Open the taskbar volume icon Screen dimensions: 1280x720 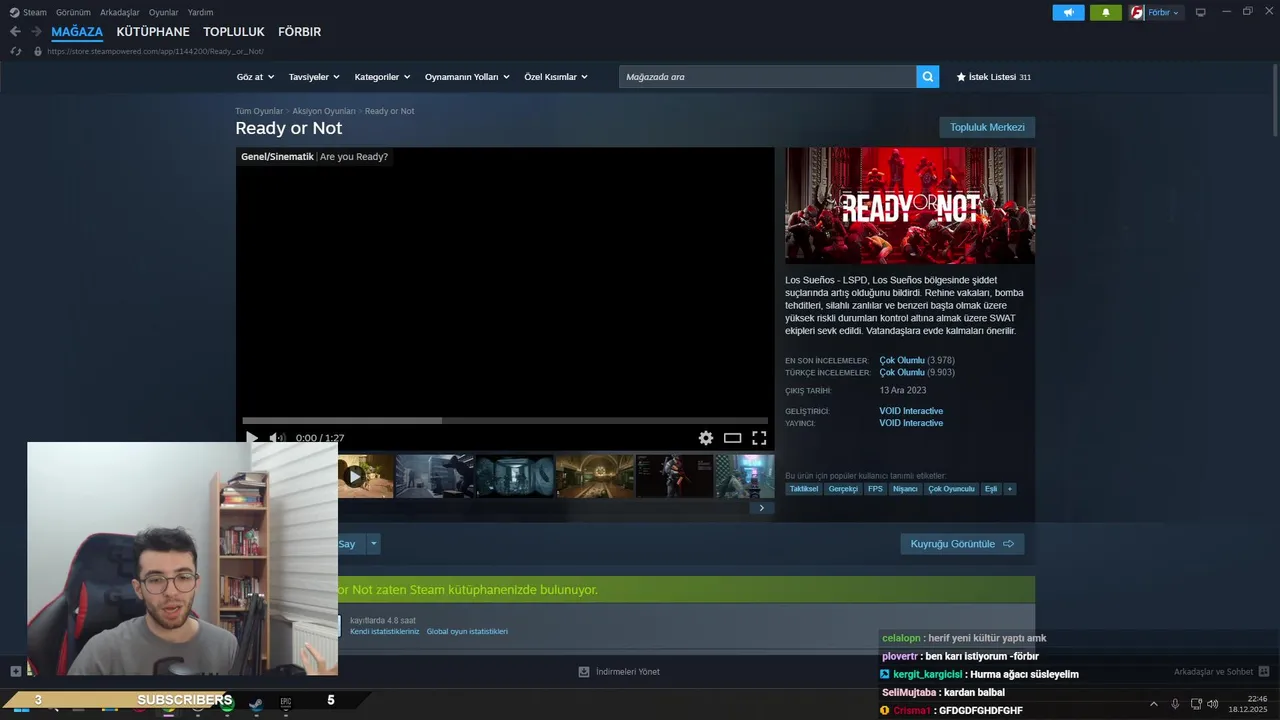tap(1213, 704)
